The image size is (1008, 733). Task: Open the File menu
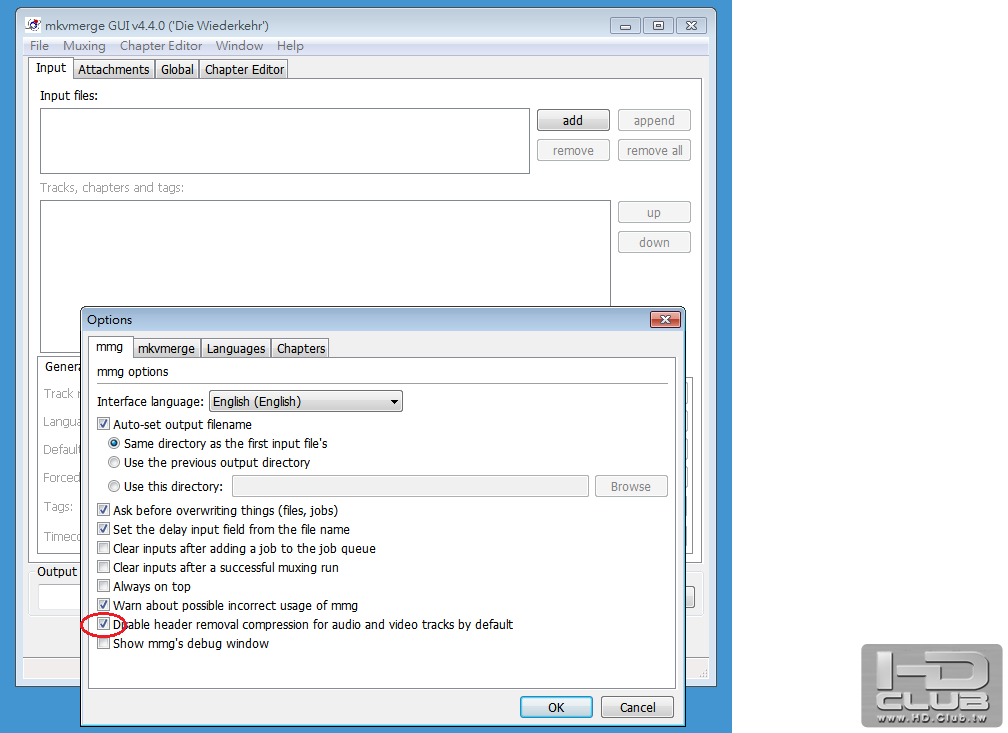click(x=39, y=46)
